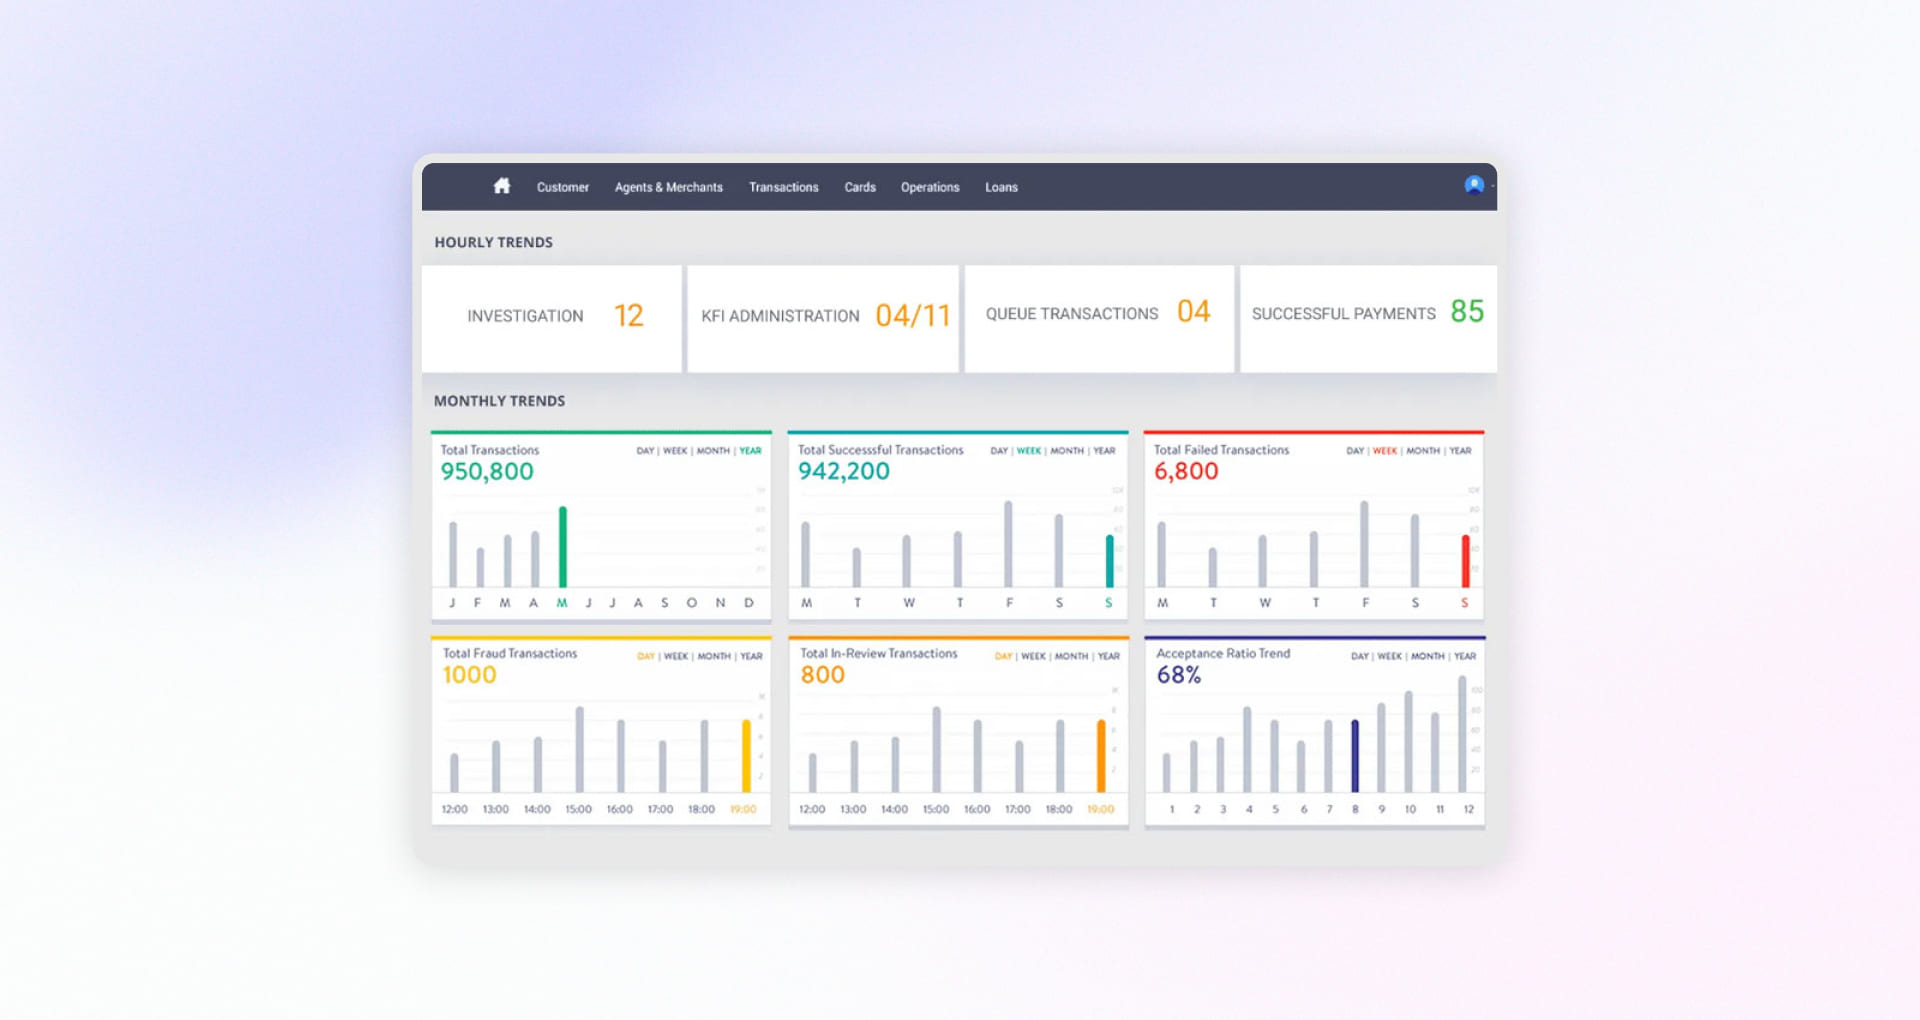Switch Total Transactions chart to MONTH view
Viewport: 1920px width, 1020px height.
click(712, 451)
